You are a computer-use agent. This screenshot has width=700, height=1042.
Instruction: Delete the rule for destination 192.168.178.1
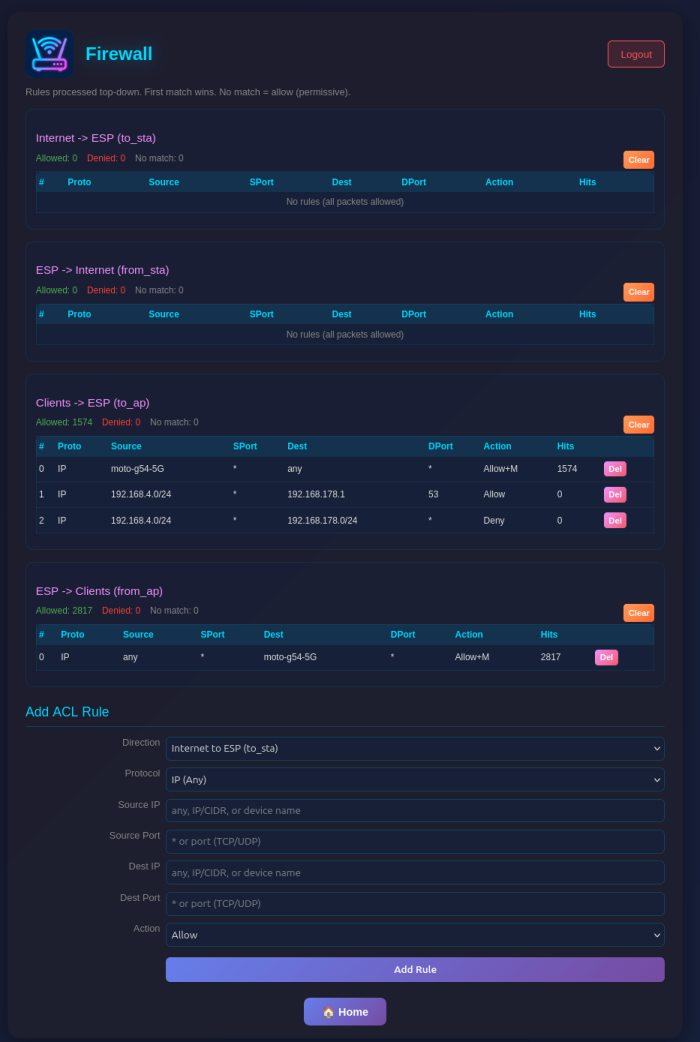[615, 494]
